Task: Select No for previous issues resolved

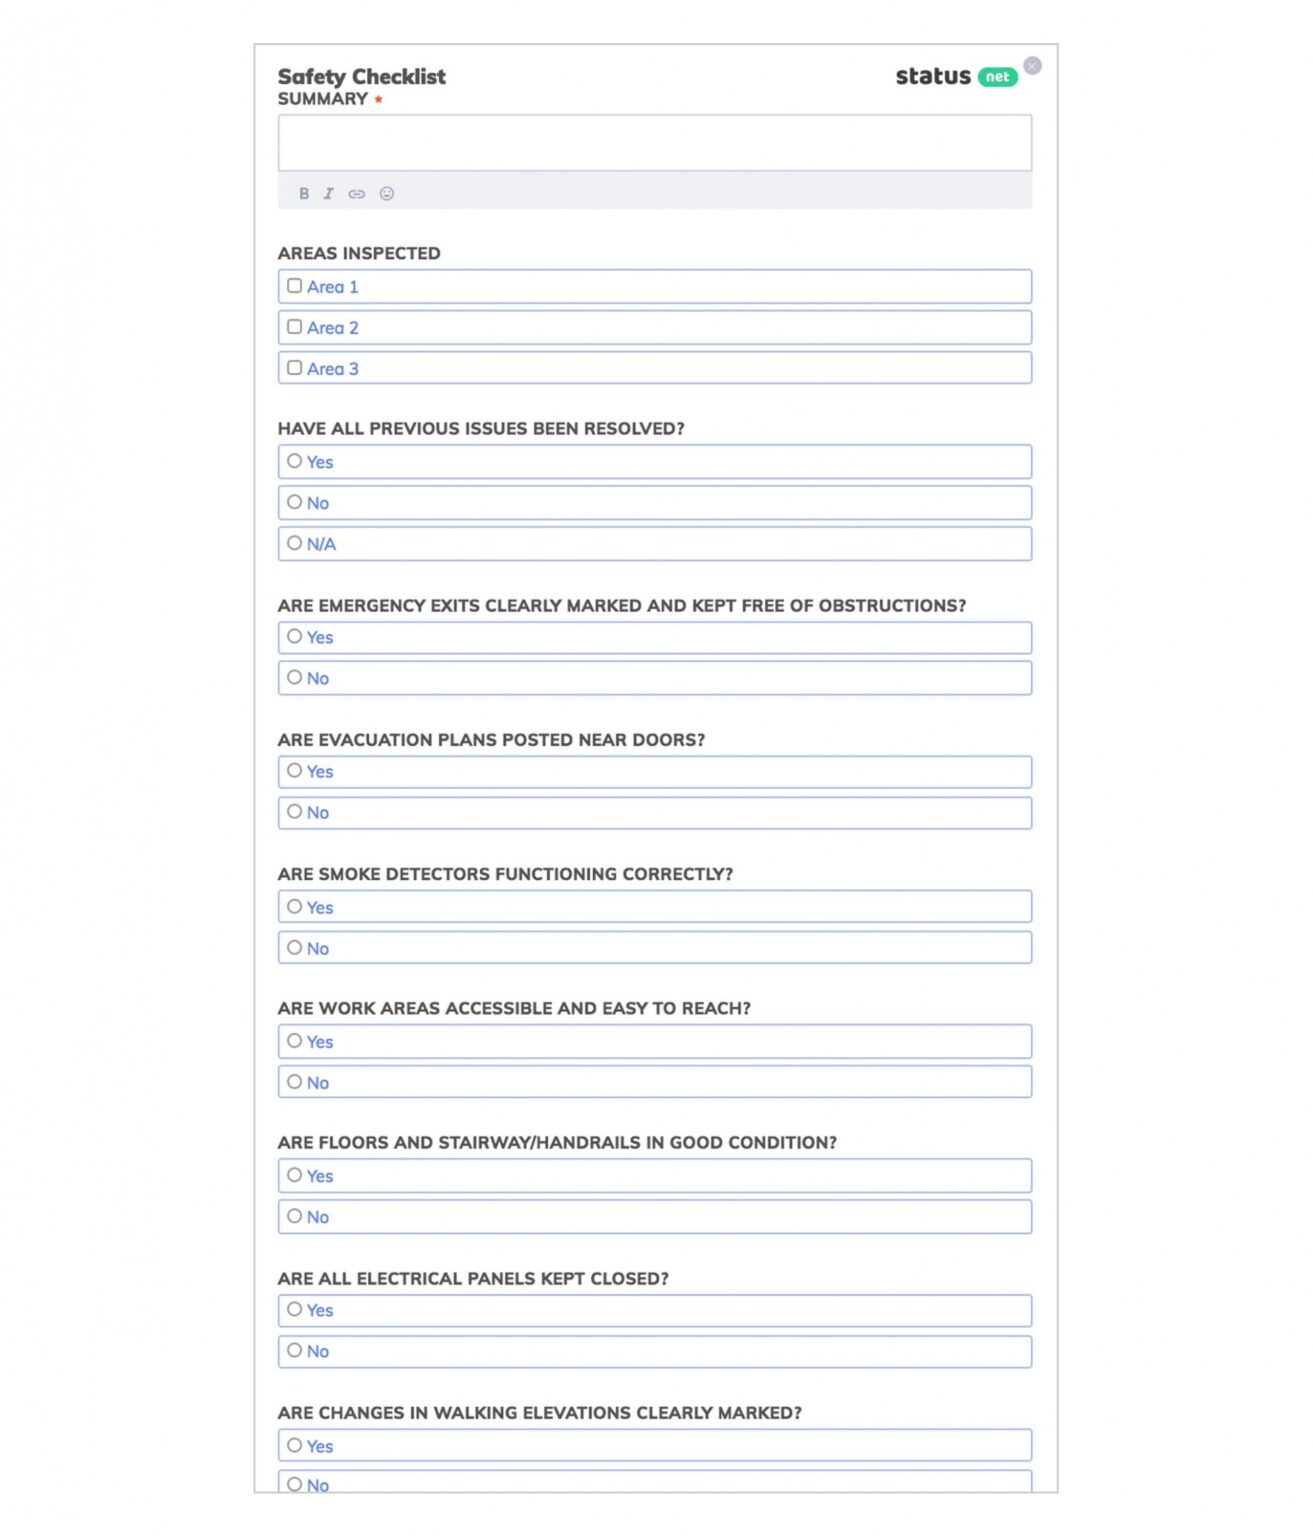Action: coord(294,501)
